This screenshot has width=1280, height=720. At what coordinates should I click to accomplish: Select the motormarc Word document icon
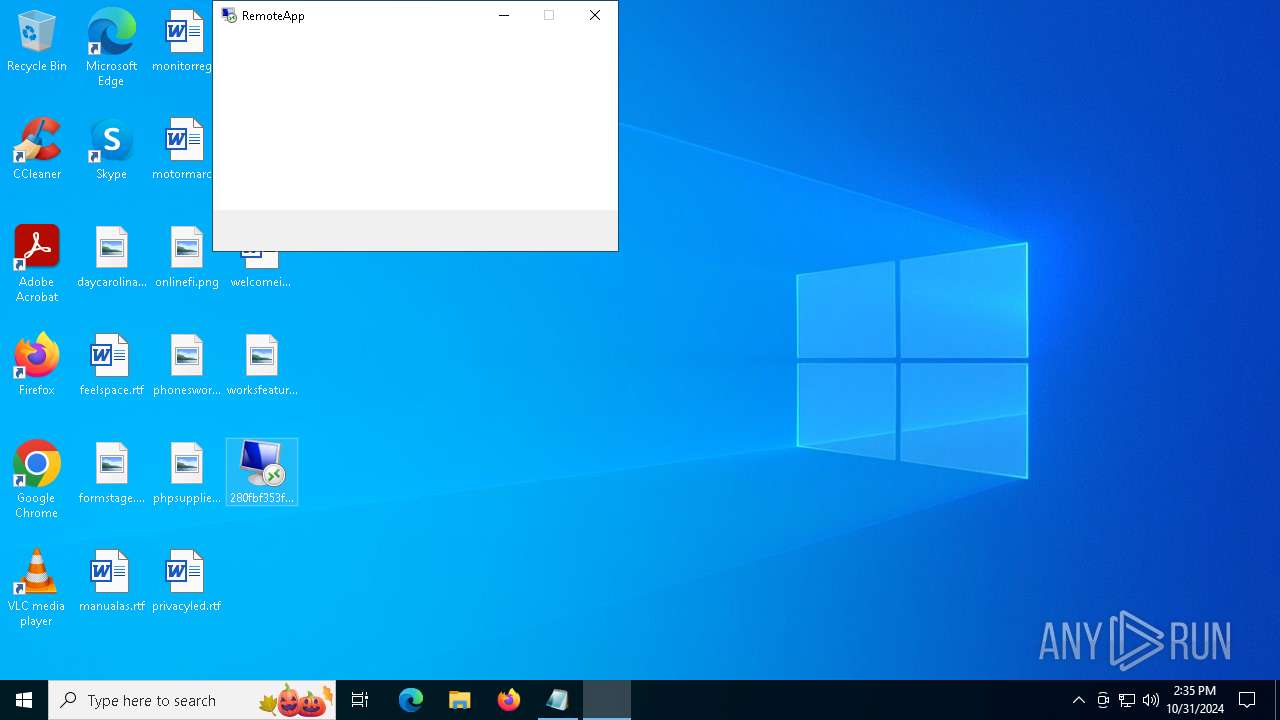tap(184, 150)
